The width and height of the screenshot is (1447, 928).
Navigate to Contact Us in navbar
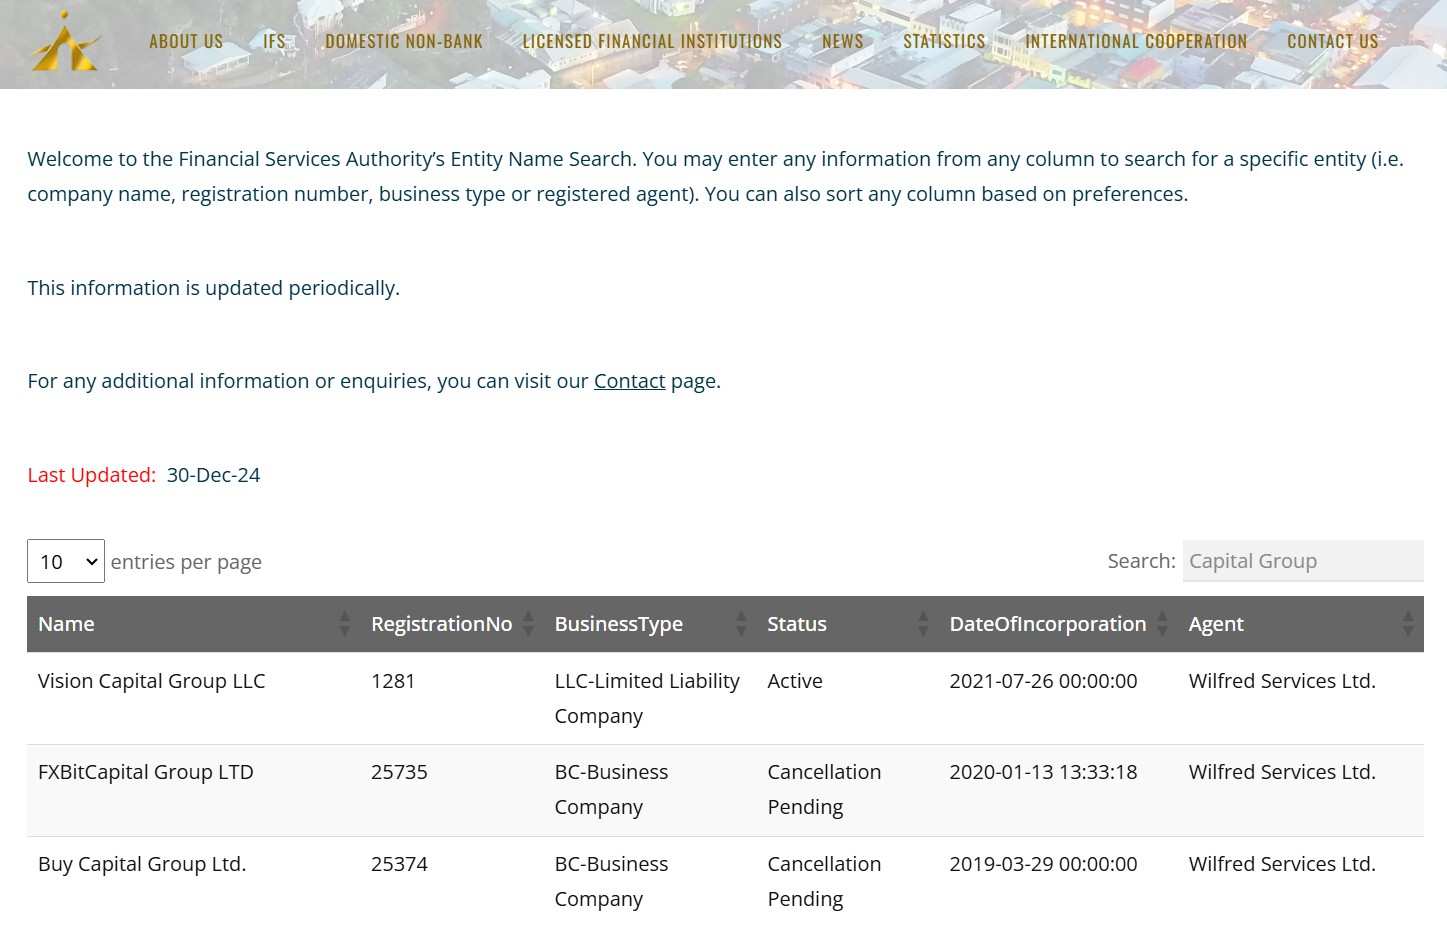1332,42
